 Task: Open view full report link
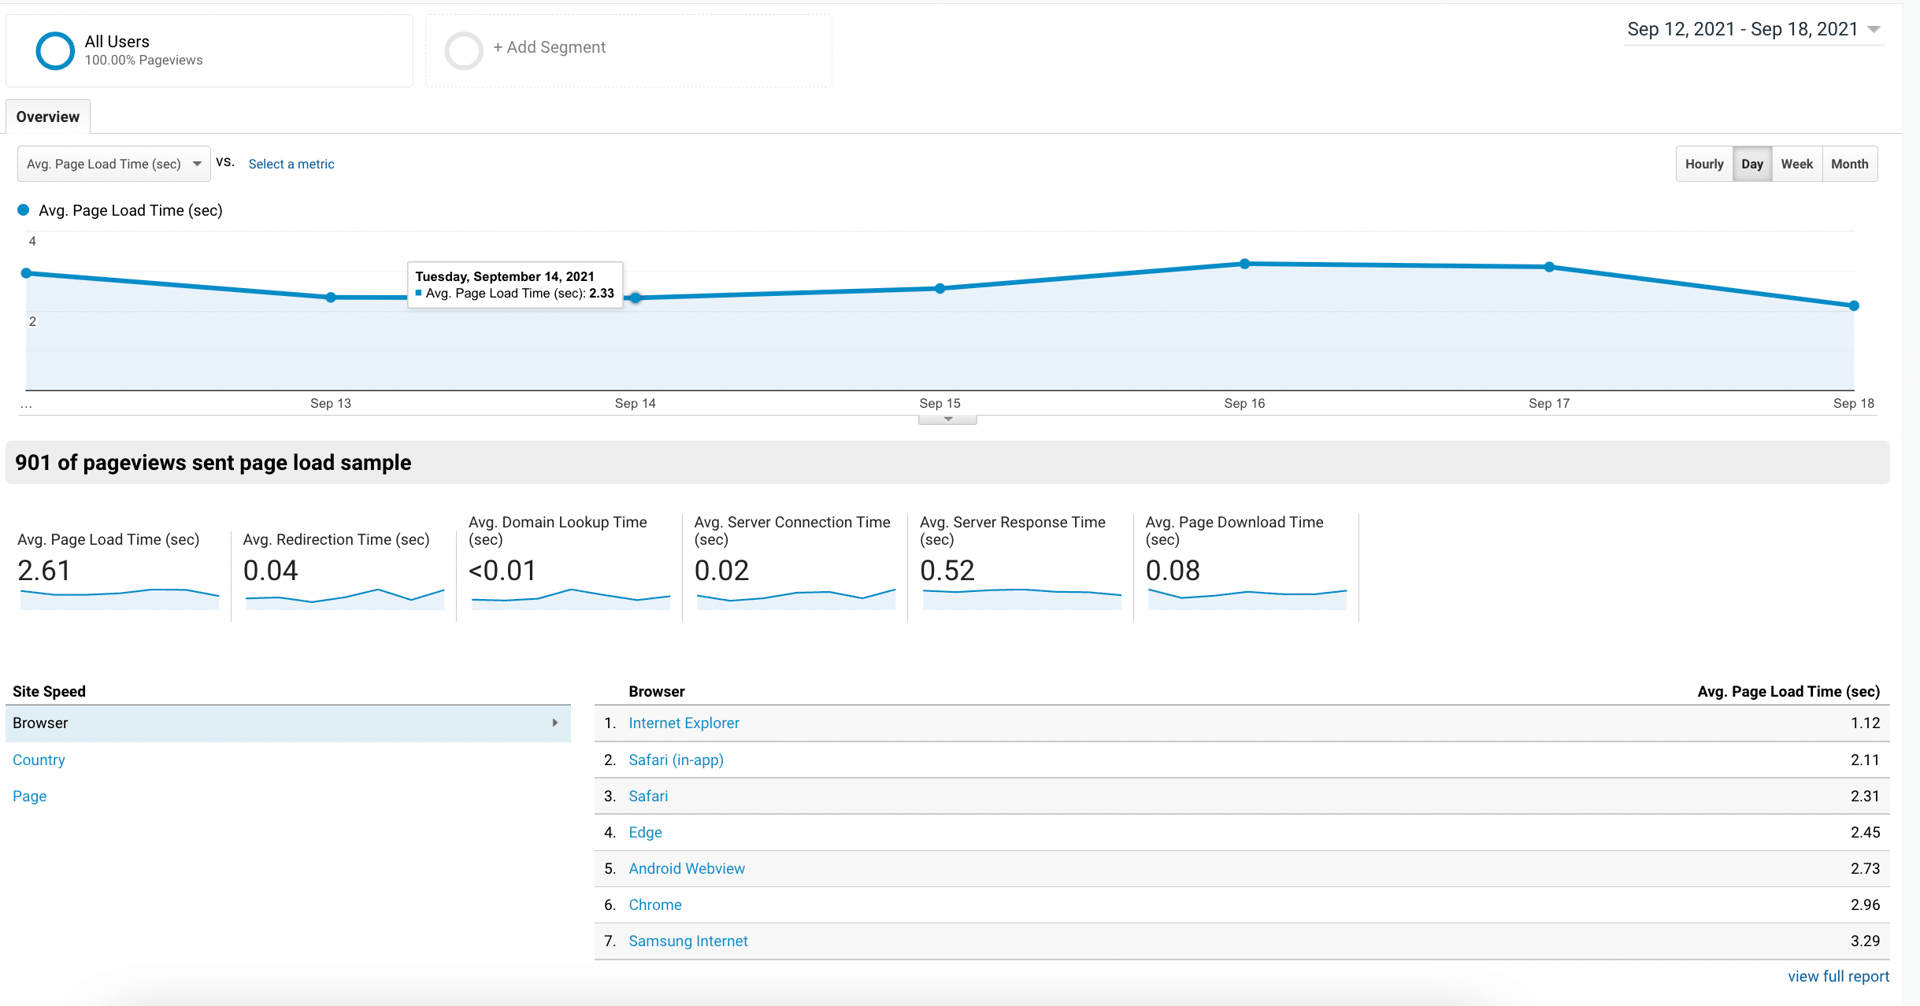[x=1838, y=976]
